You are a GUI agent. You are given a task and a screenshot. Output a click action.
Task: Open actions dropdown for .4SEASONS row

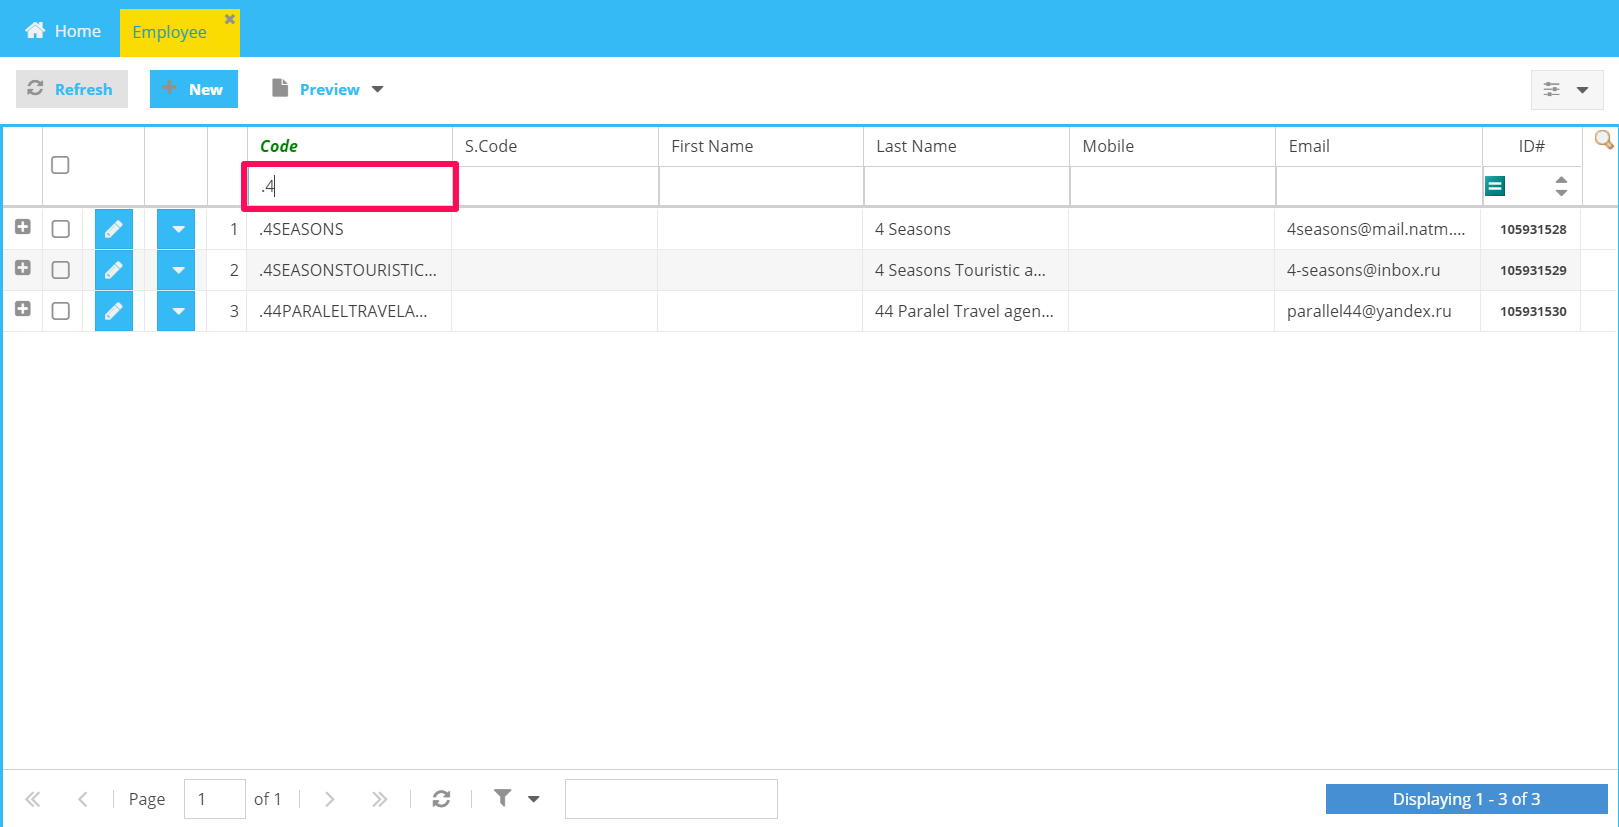click(176, 229)
